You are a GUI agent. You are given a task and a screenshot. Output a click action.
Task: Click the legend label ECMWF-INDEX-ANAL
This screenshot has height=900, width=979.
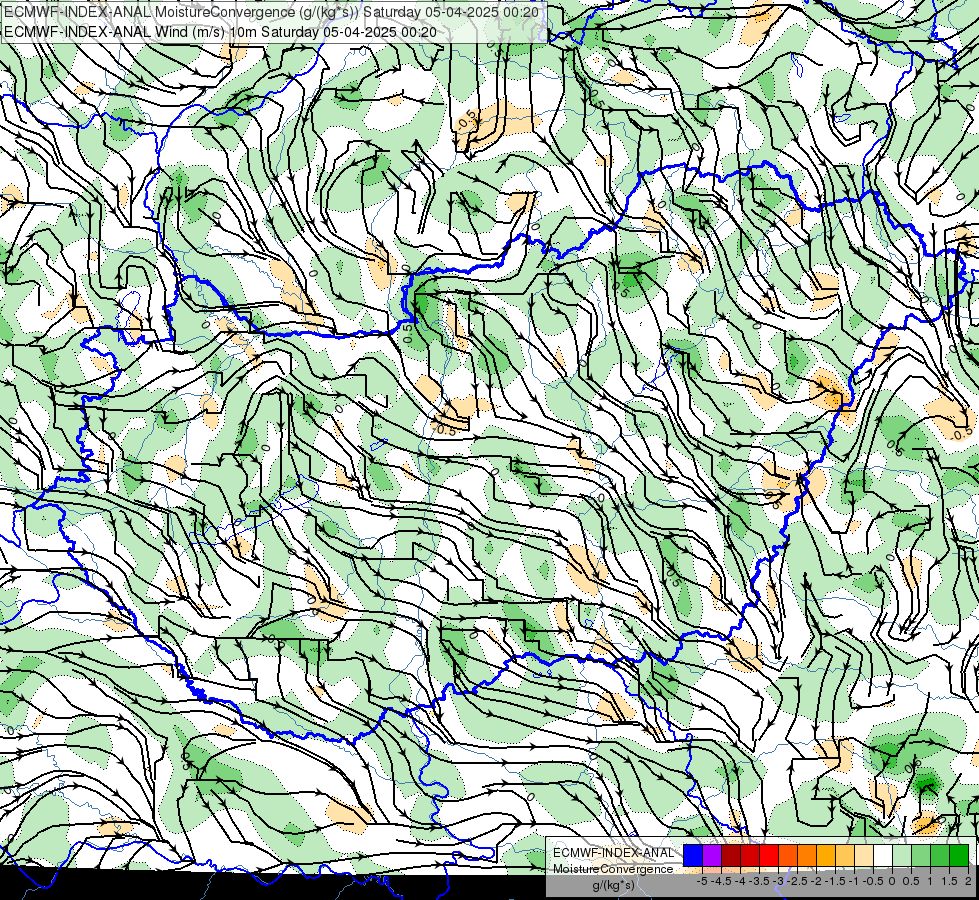coord(613,853)
